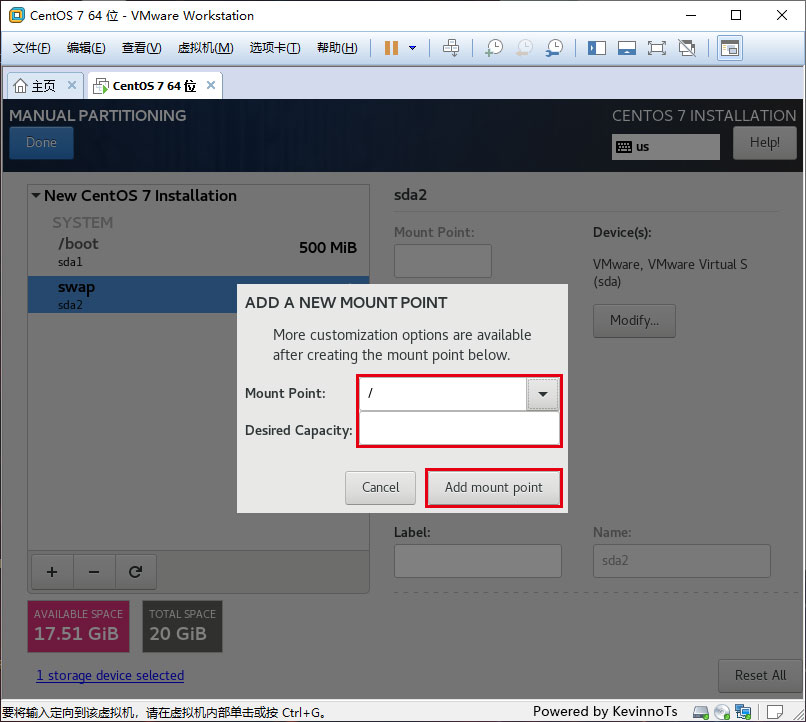806x722 pixels.
Task: Remove the partition with the minus button
Action: pos(94,571)
